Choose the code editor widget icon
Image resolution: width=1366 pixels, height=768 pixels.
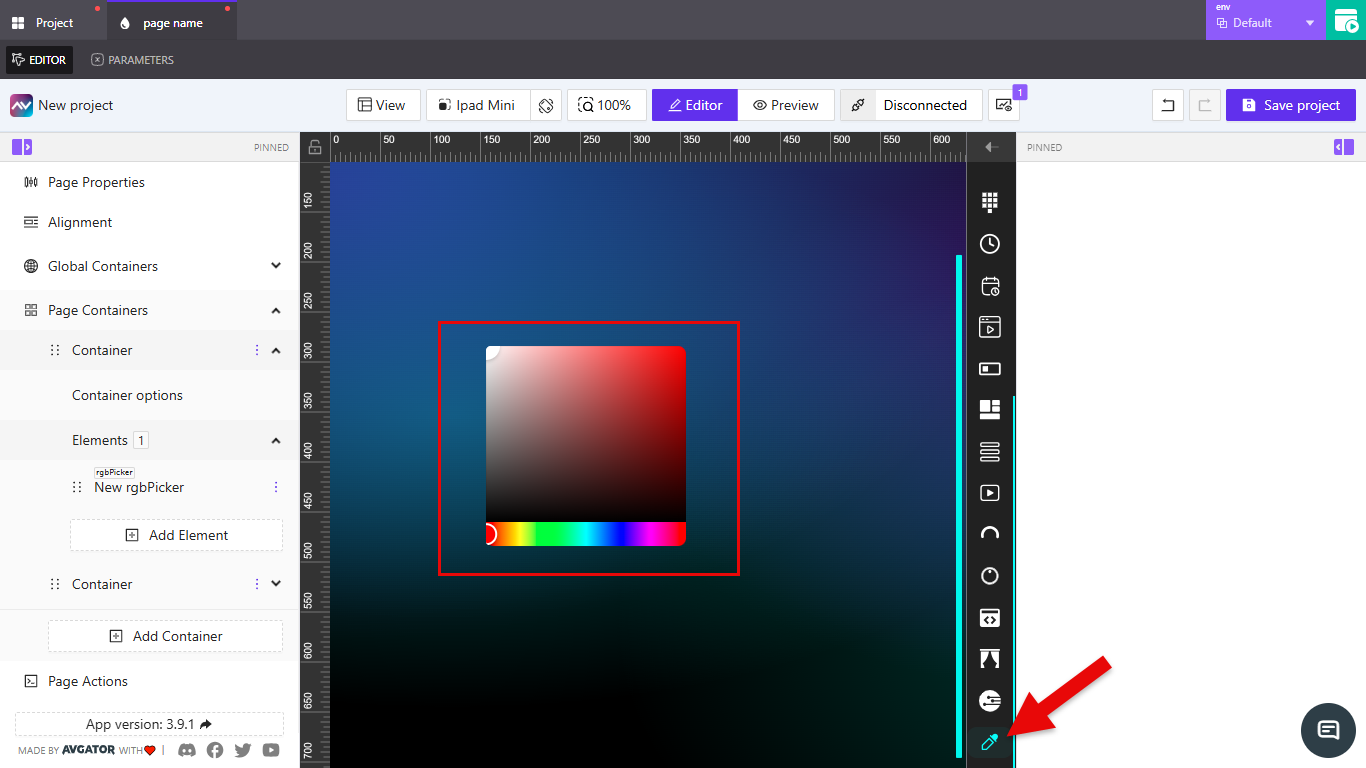coord(990,618)
